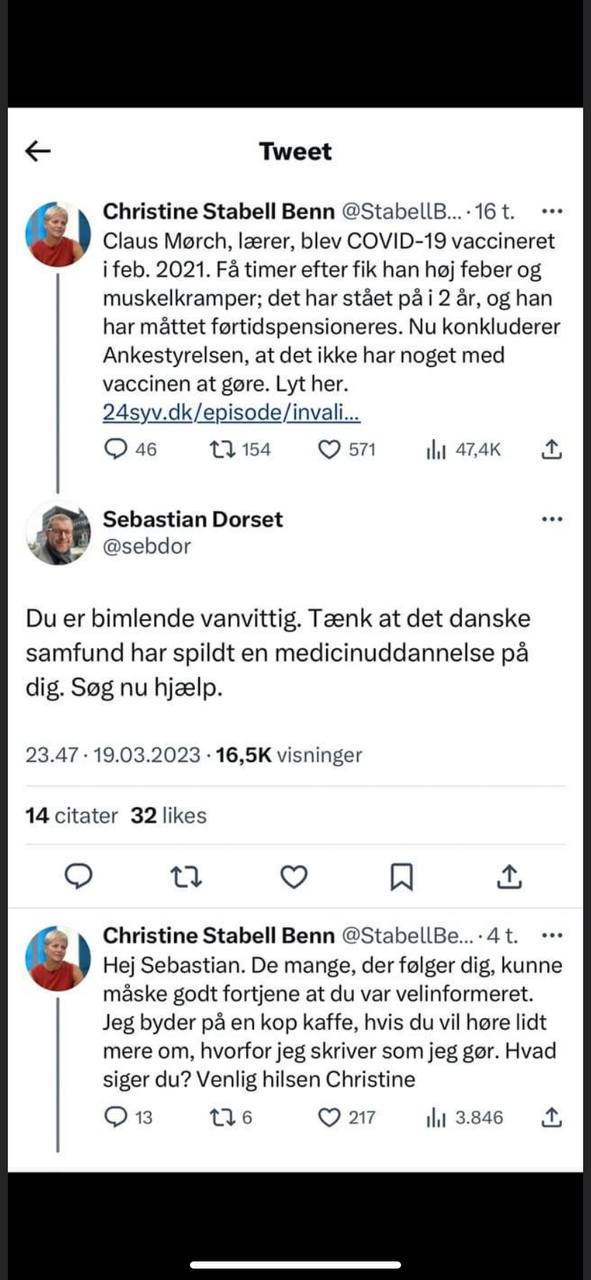Share Christine's bottom reply tweet

tap(550, 1117)
